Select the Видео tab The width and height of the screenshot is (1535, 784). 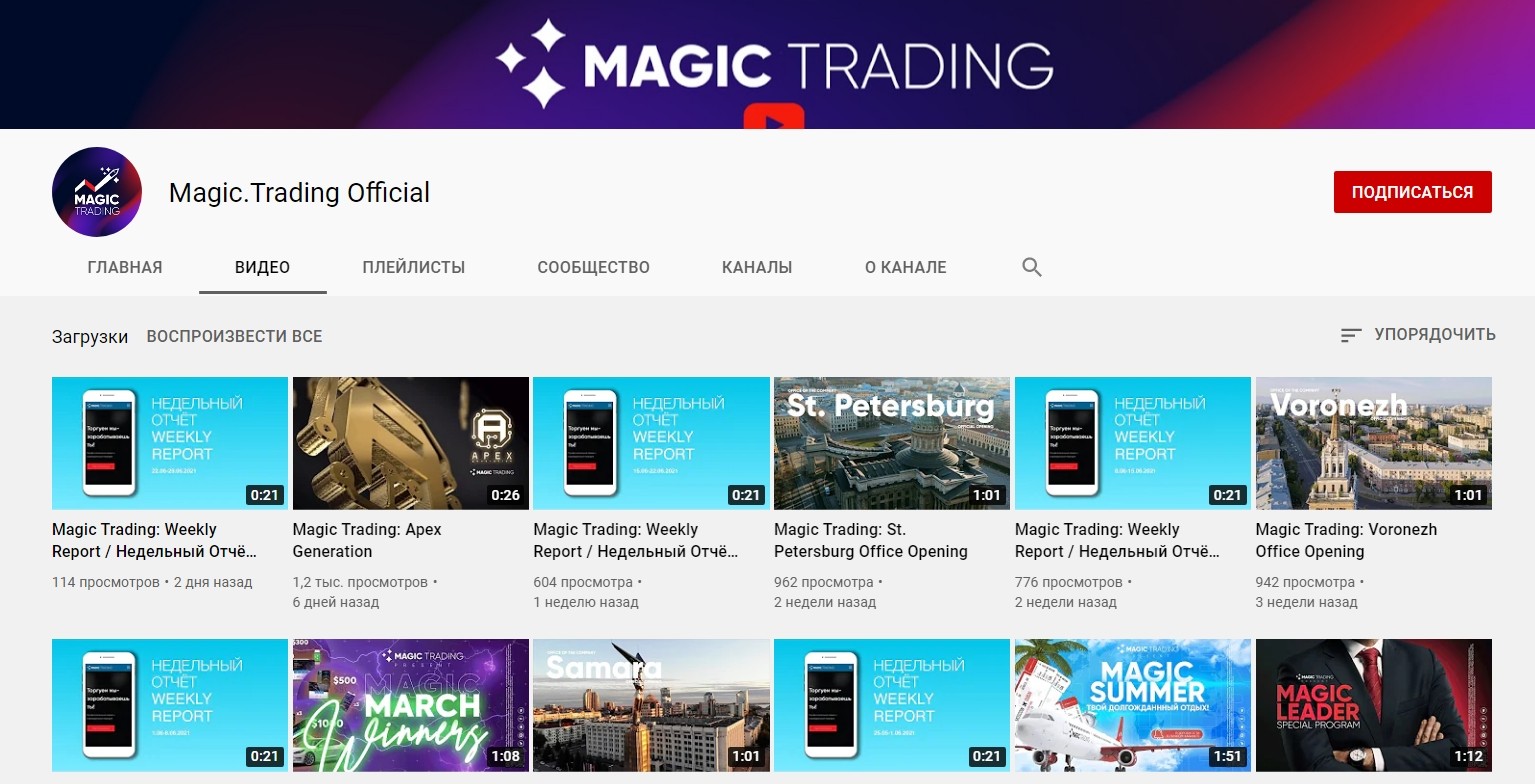[x=263, y=267]
